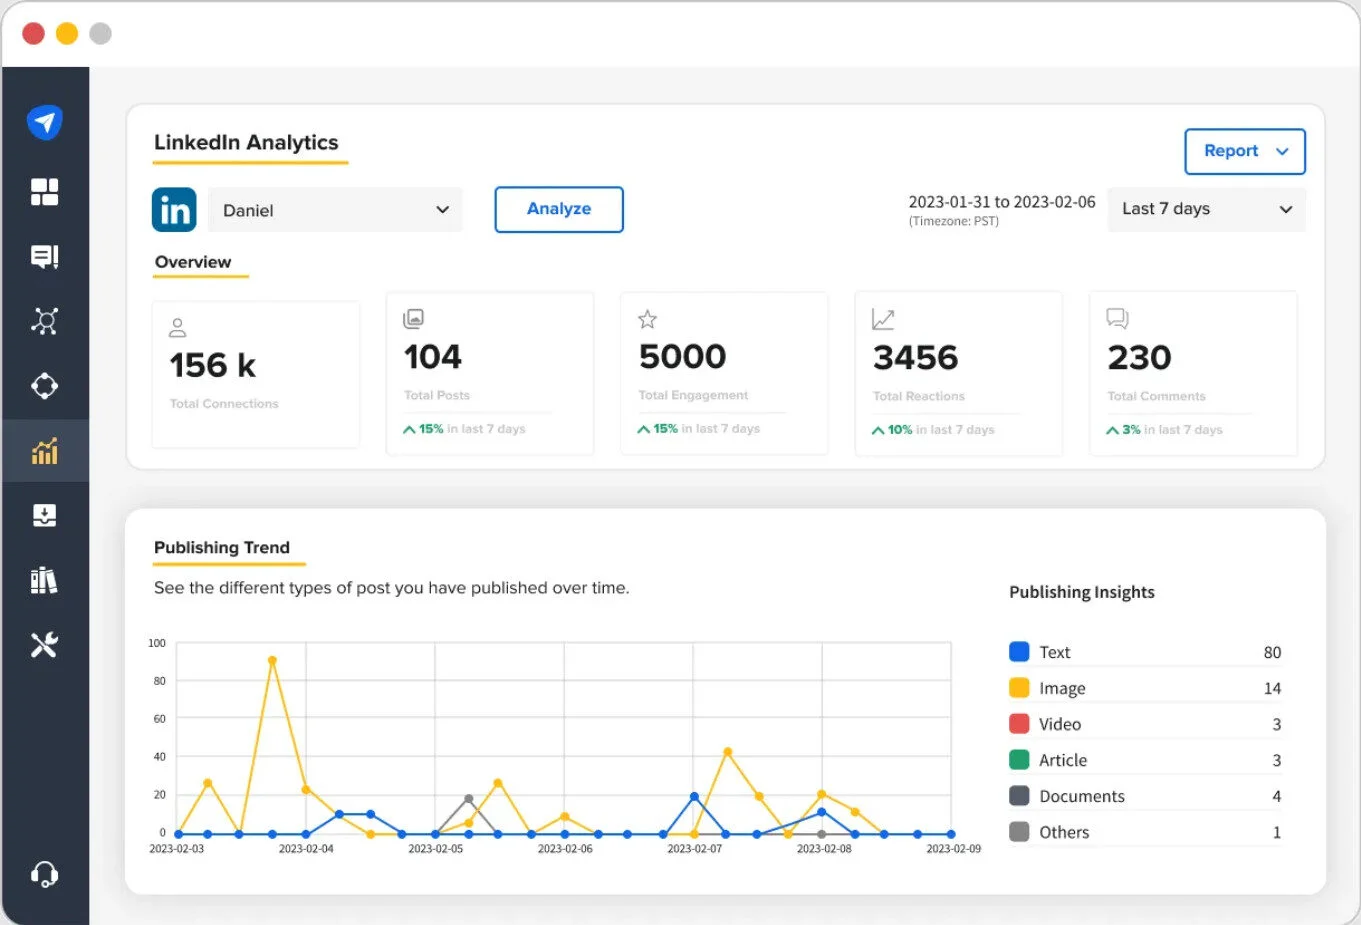Open the circular connections icon in sidebar
Viewport: 1361px width, 925px height.
coord(45,386)
